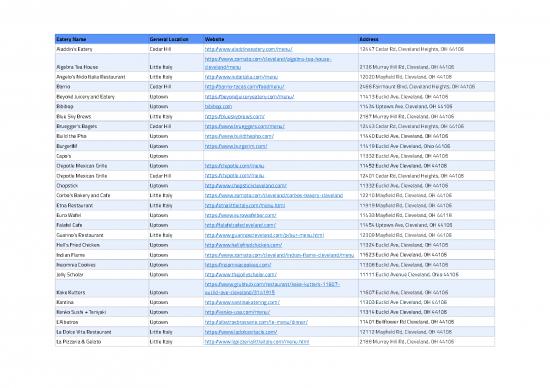Open La Dolce Vita Restaurant website link
The image size is (550, 388).
(241, 332)
